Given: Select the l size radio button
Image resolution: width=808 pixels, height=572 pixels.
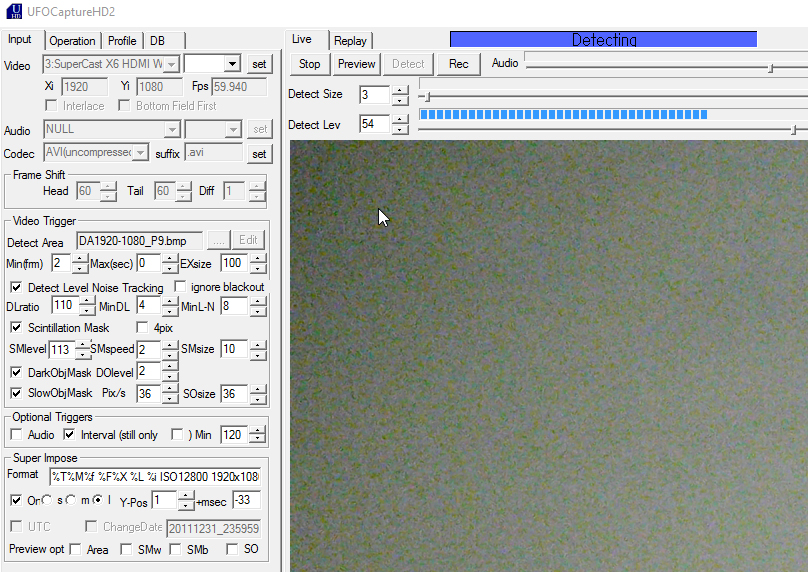Looking at the screenshot, I should pos(97,499).
